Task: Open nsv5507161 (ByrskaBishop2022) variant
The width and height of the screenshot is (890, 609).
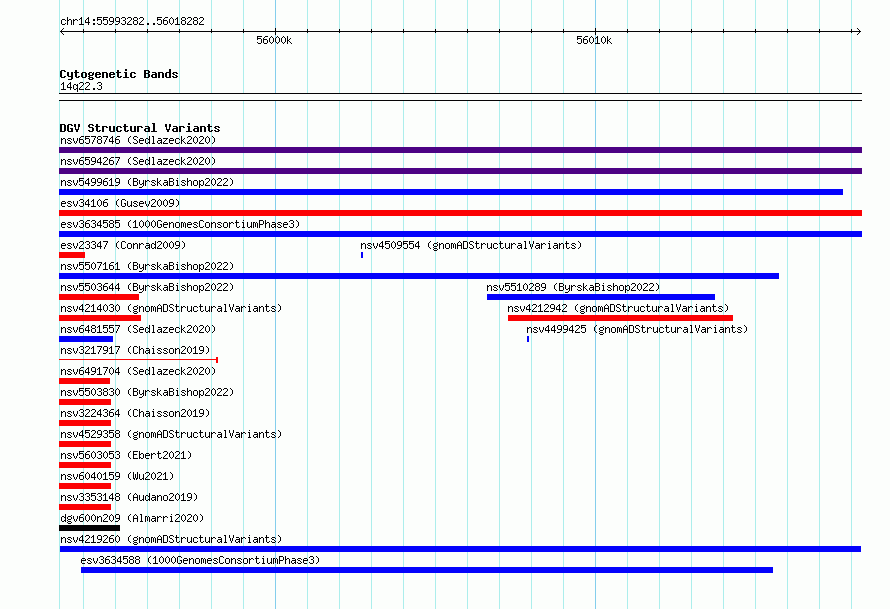Action: point(147,266)
